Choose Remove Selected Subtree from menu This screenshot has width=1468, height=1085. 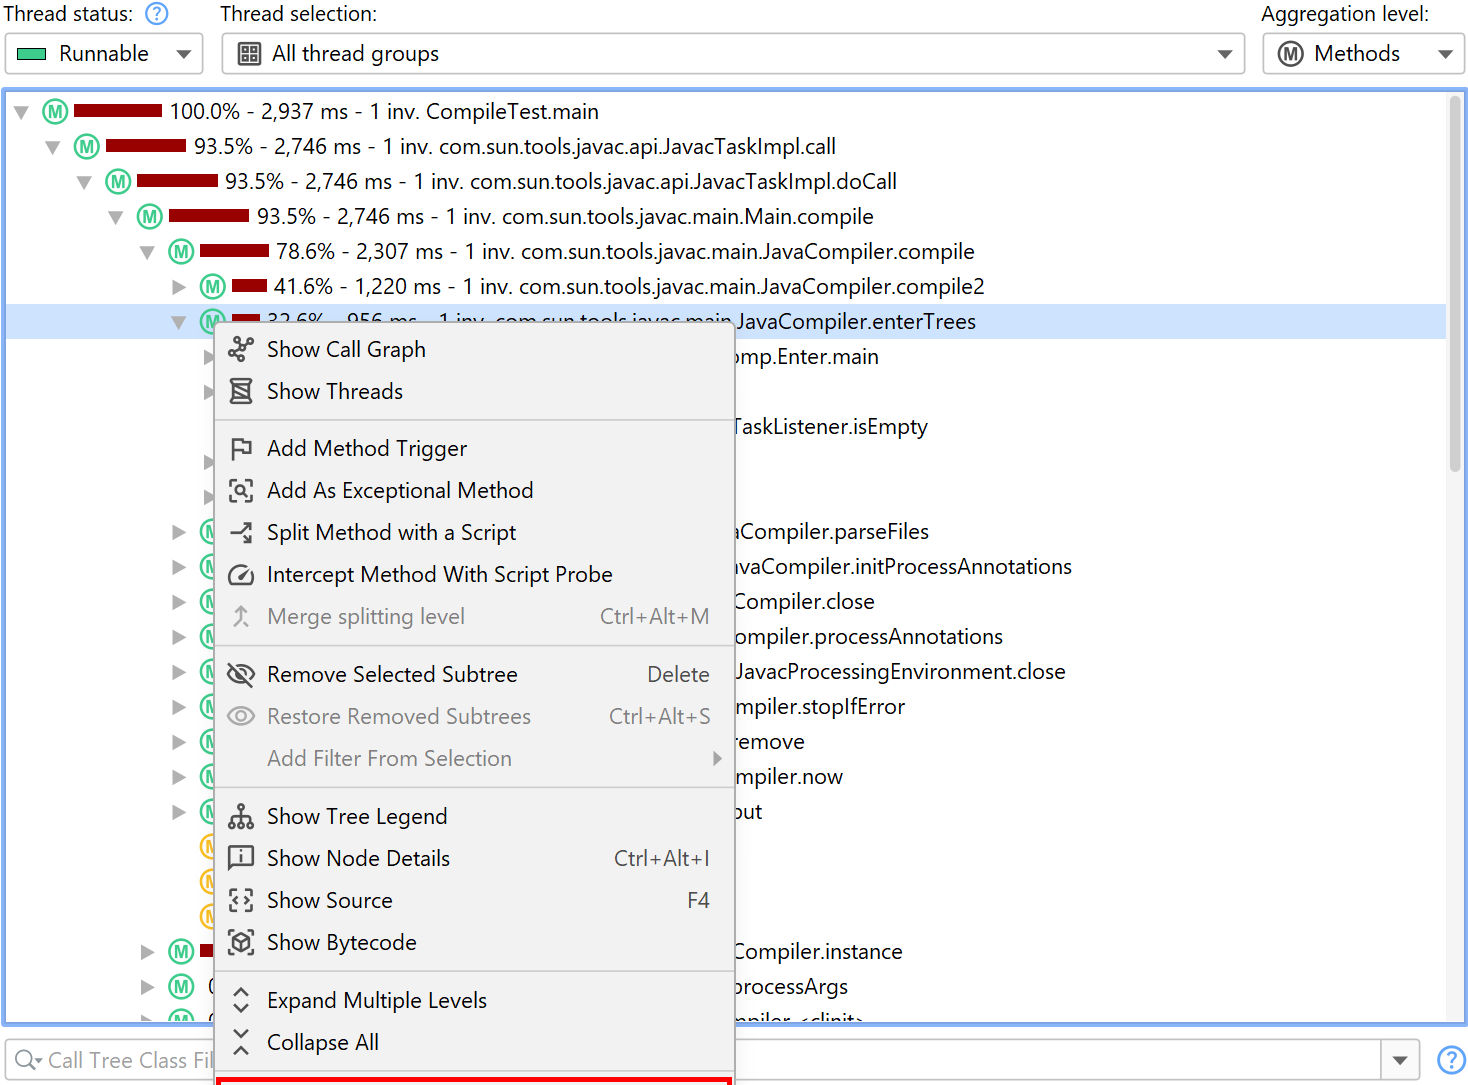tap(392, 675)
